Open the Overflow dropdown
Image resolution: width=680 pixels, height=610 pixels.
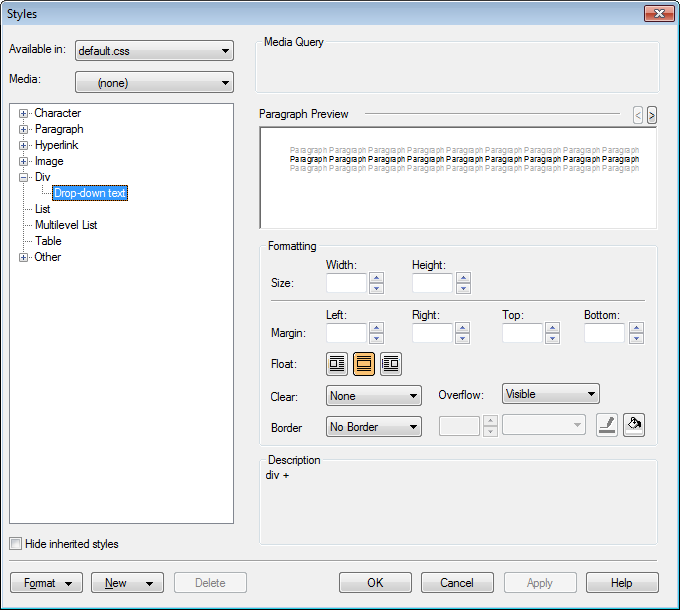[x=550, y=394]
